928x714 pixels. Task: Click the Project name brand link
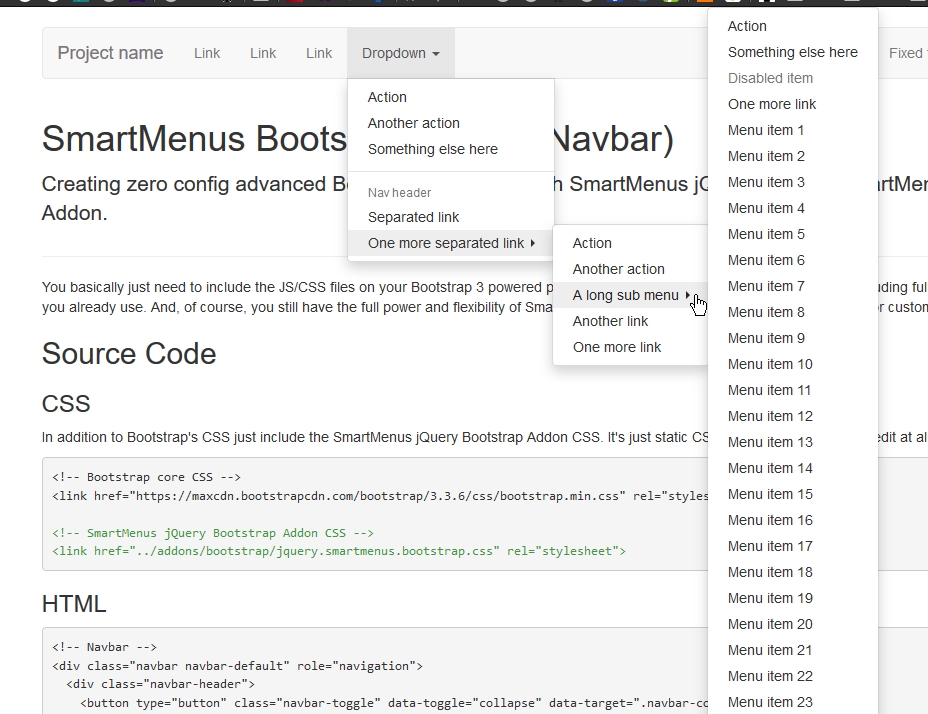(x=110, y=53)
